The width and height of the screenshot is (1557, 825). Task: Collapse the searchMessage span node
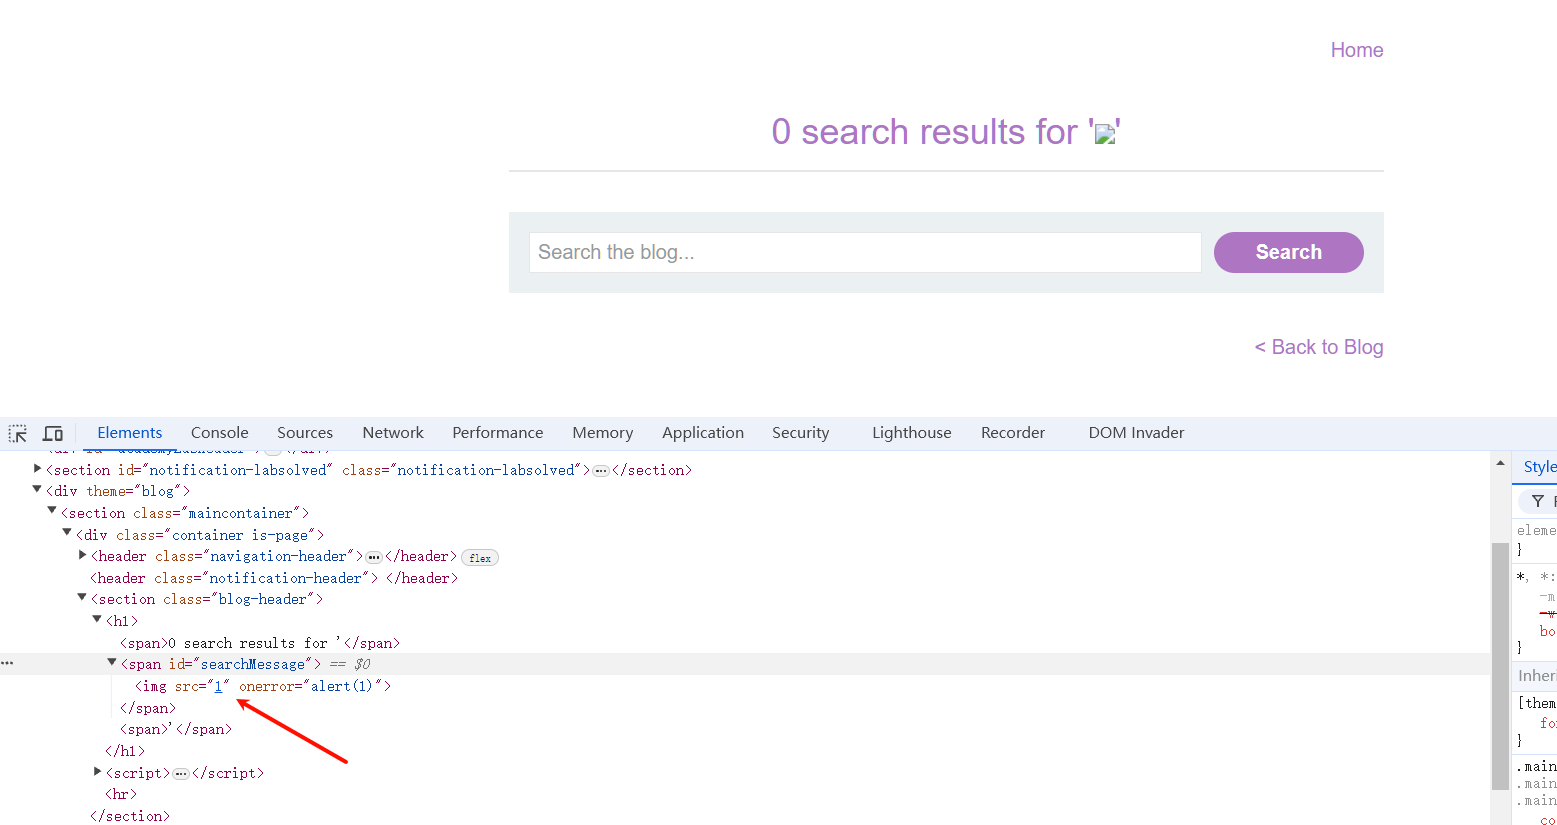112,663
